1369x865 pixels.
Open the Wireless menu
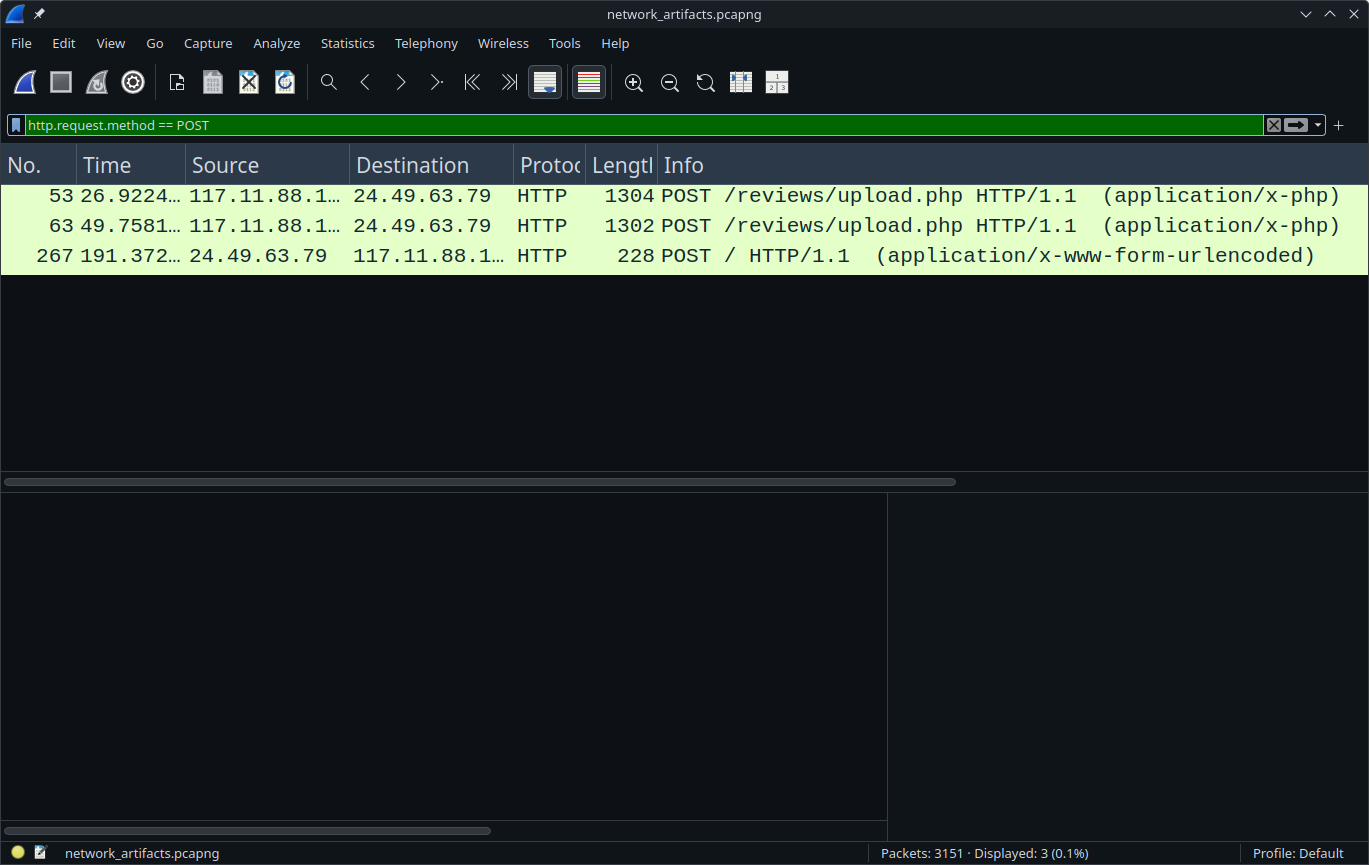503,43
